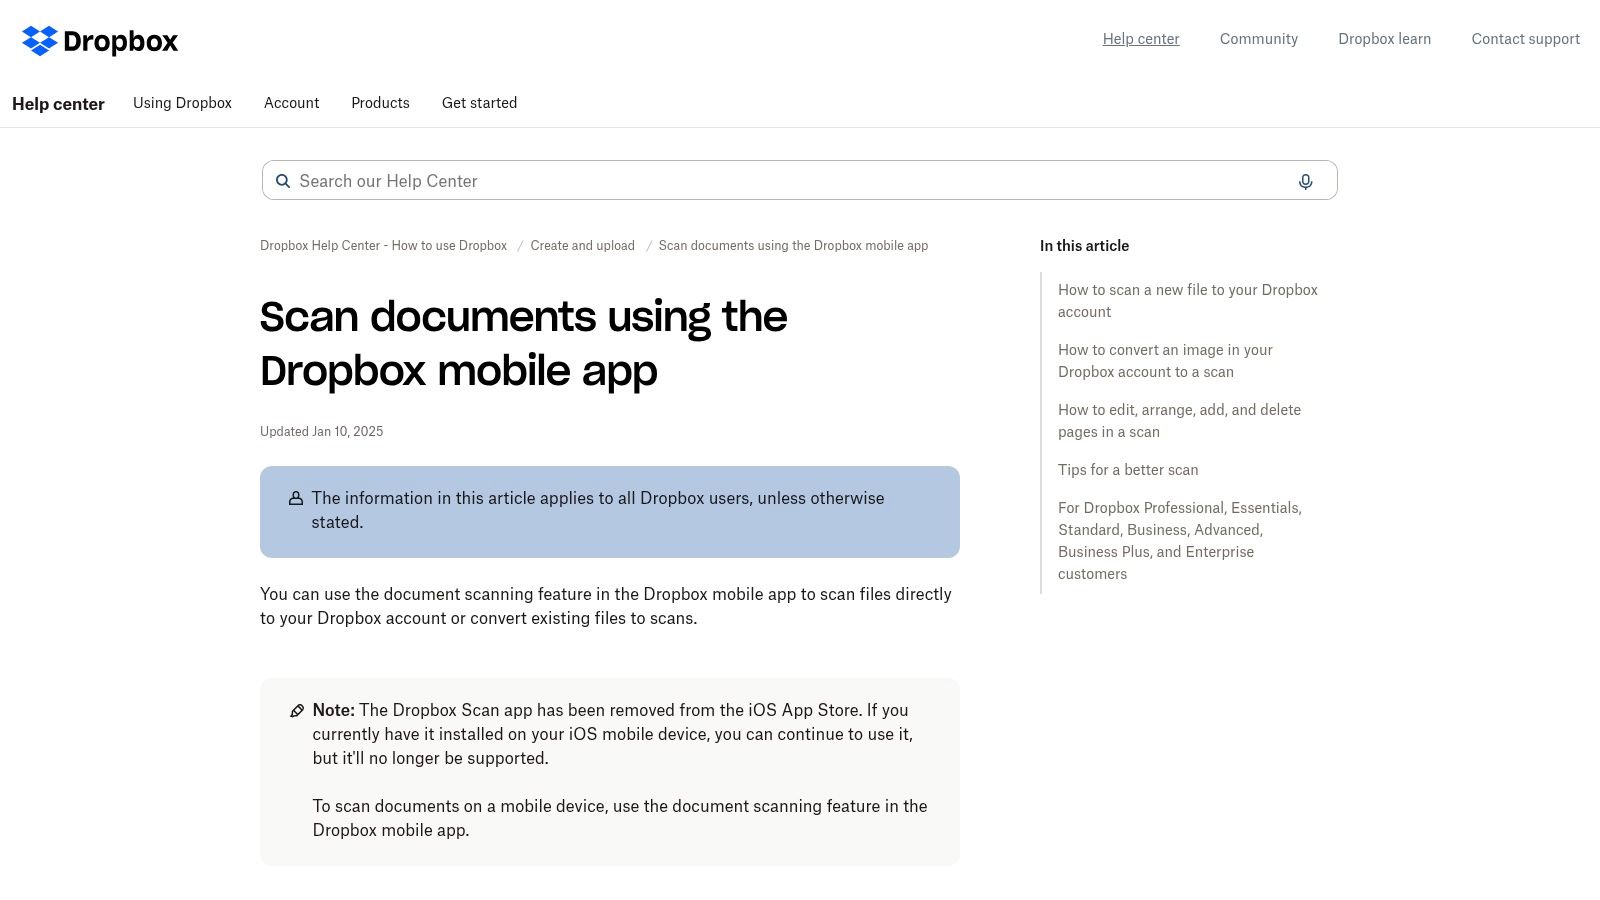Switch to the Using Dropbox tab
This screenshot has height=900, width=1600.
tap(182, 103)
